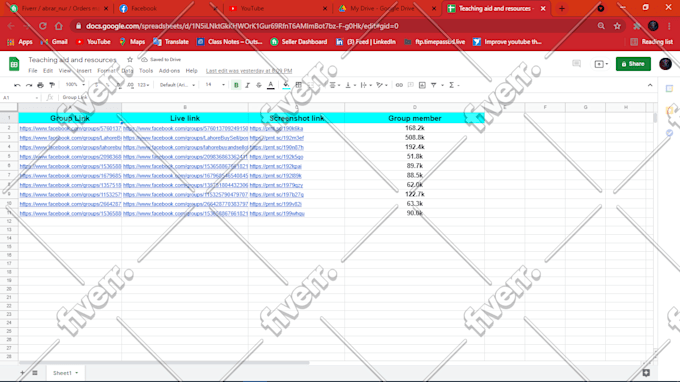
Task: Reload the browser page
Action: click(42, 26)
